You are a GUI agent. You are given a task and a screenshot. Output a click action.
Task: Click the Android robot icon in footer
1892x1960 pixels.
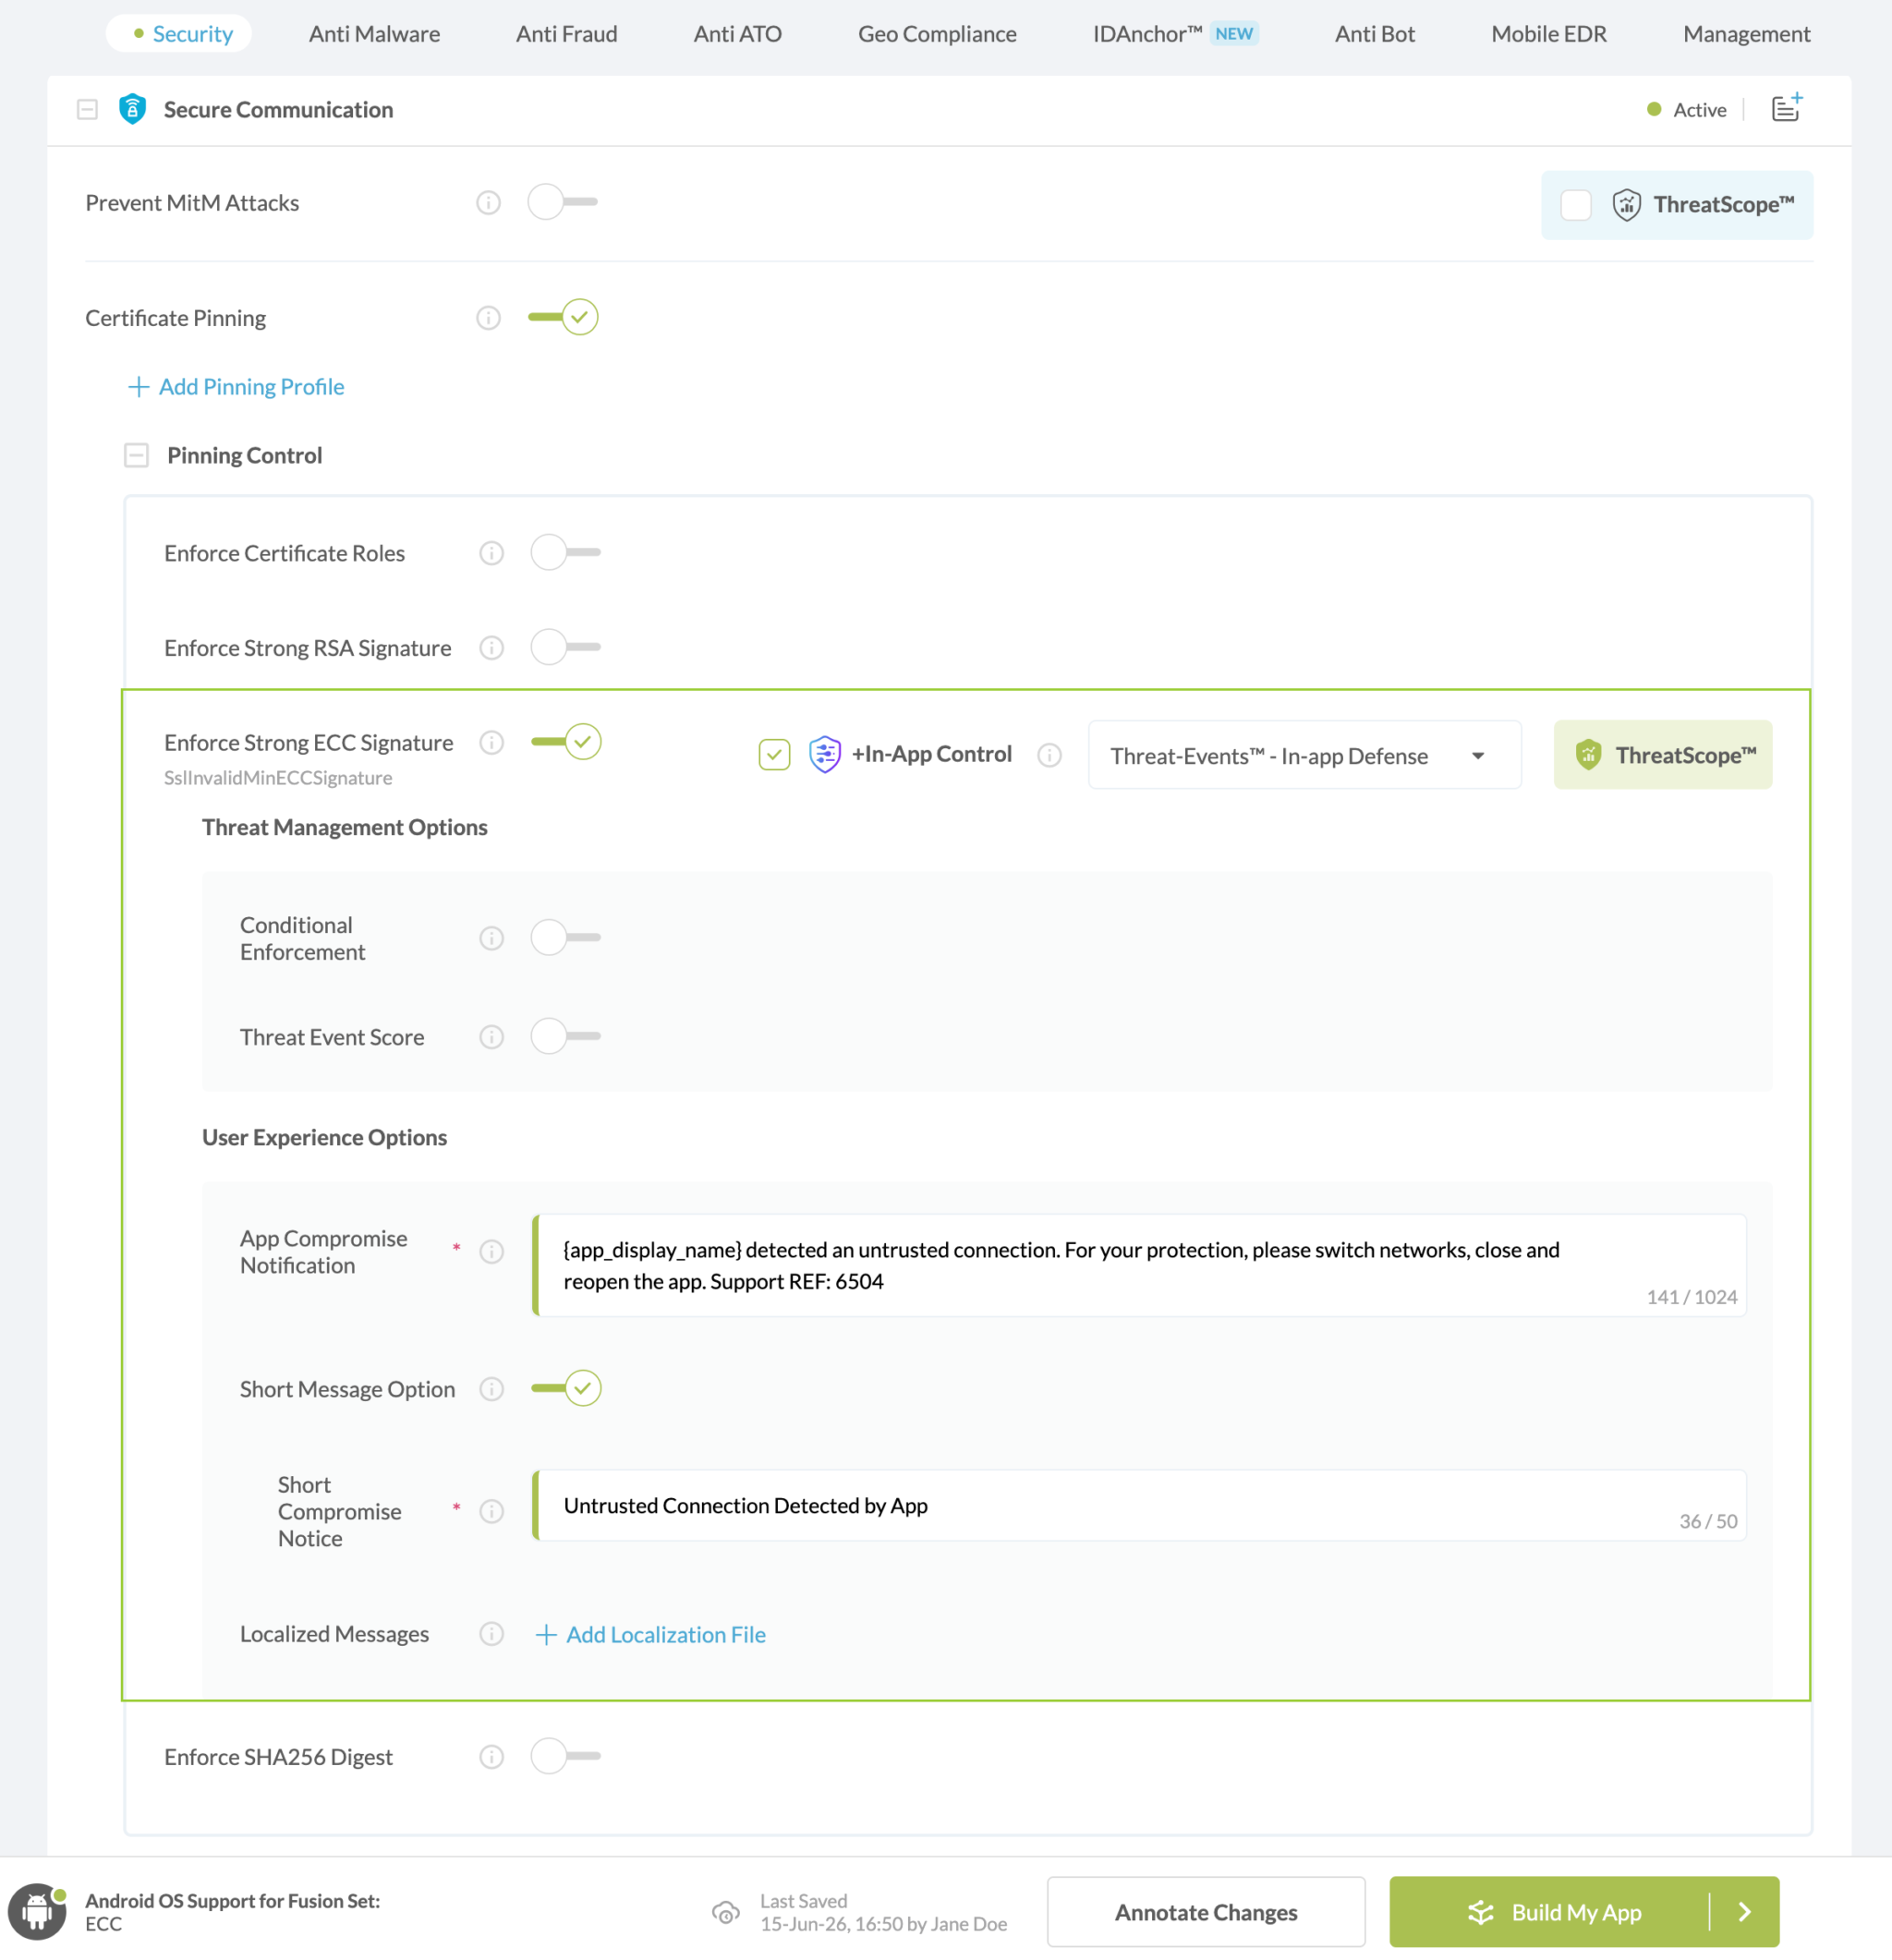(37, 1912)
